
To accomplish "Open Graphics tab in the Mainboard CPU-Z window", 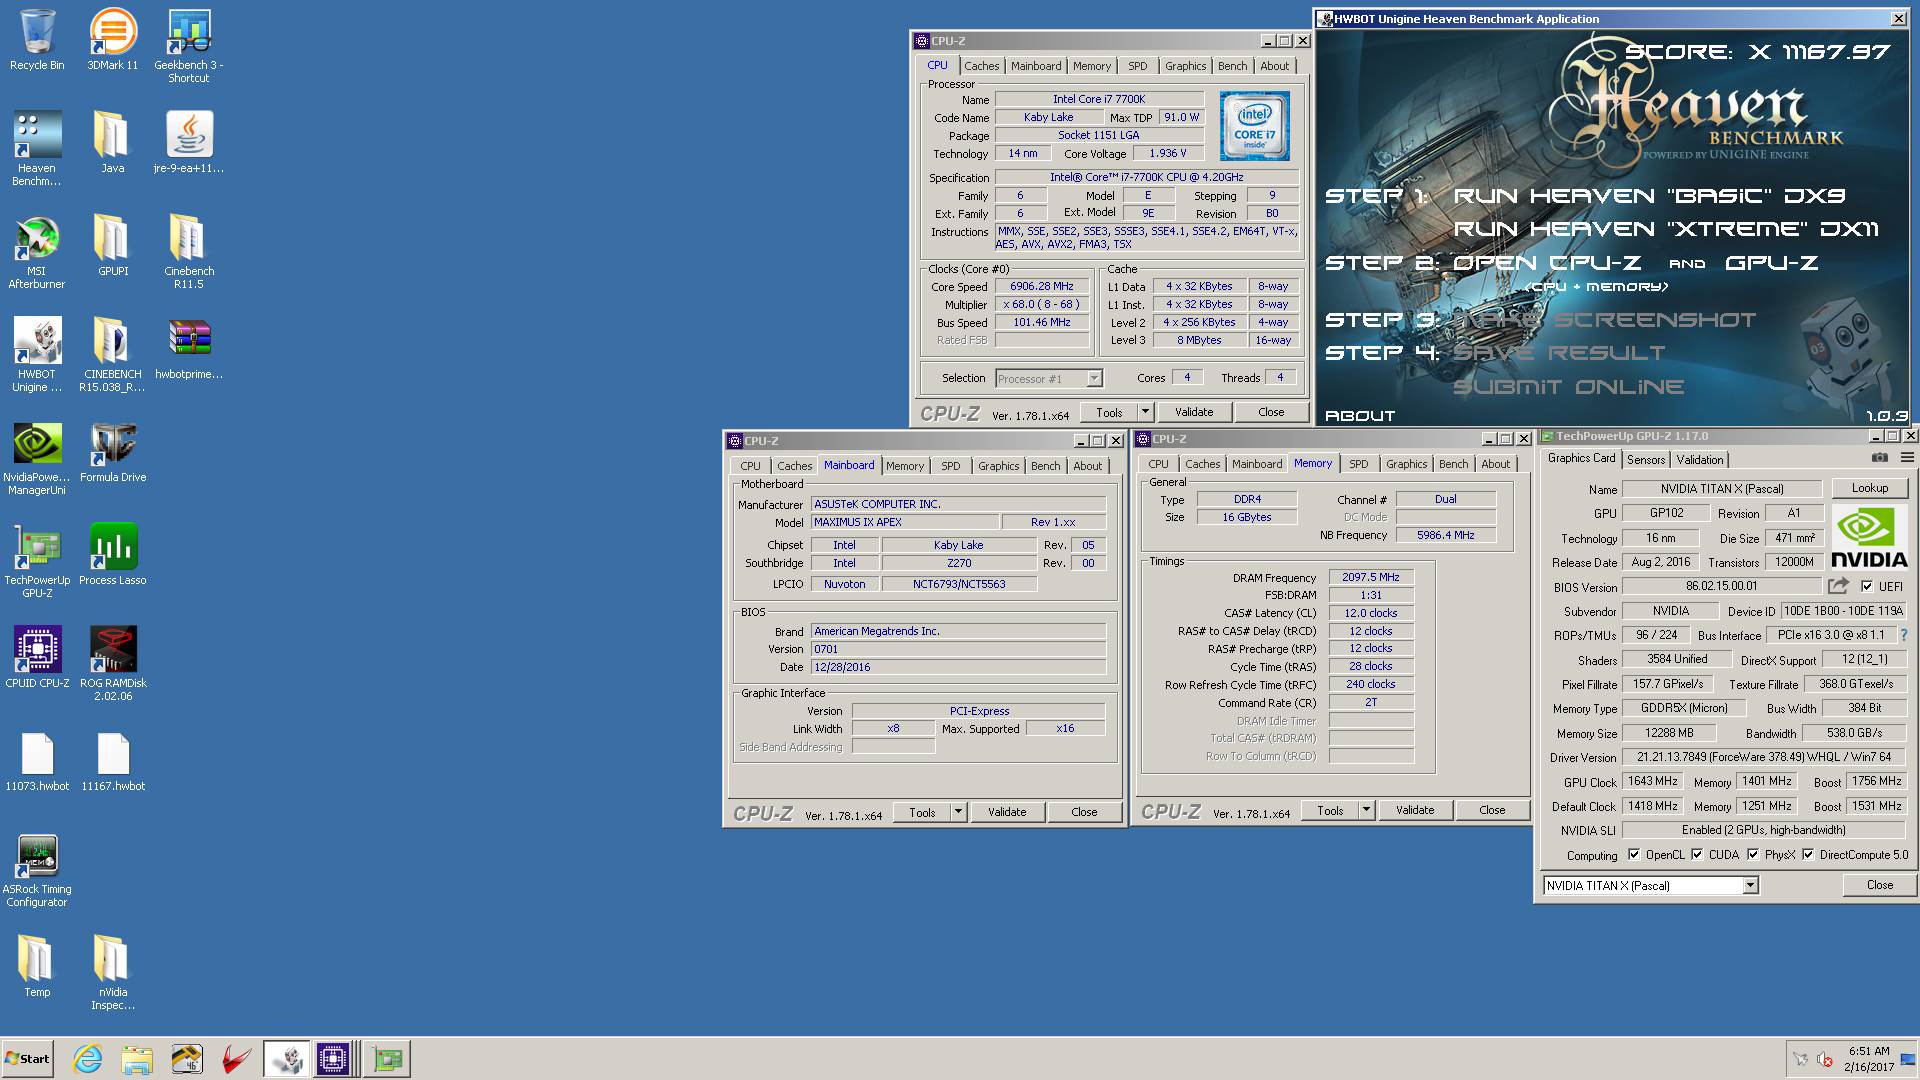I will coord(999,466).
